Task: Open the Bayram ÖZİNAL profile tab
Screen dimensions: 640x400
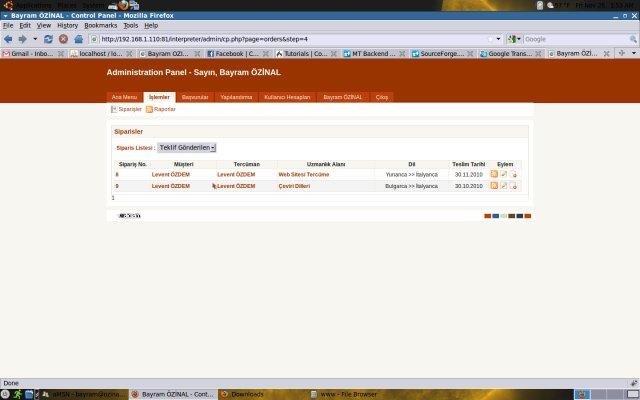Action: (342, 97)
